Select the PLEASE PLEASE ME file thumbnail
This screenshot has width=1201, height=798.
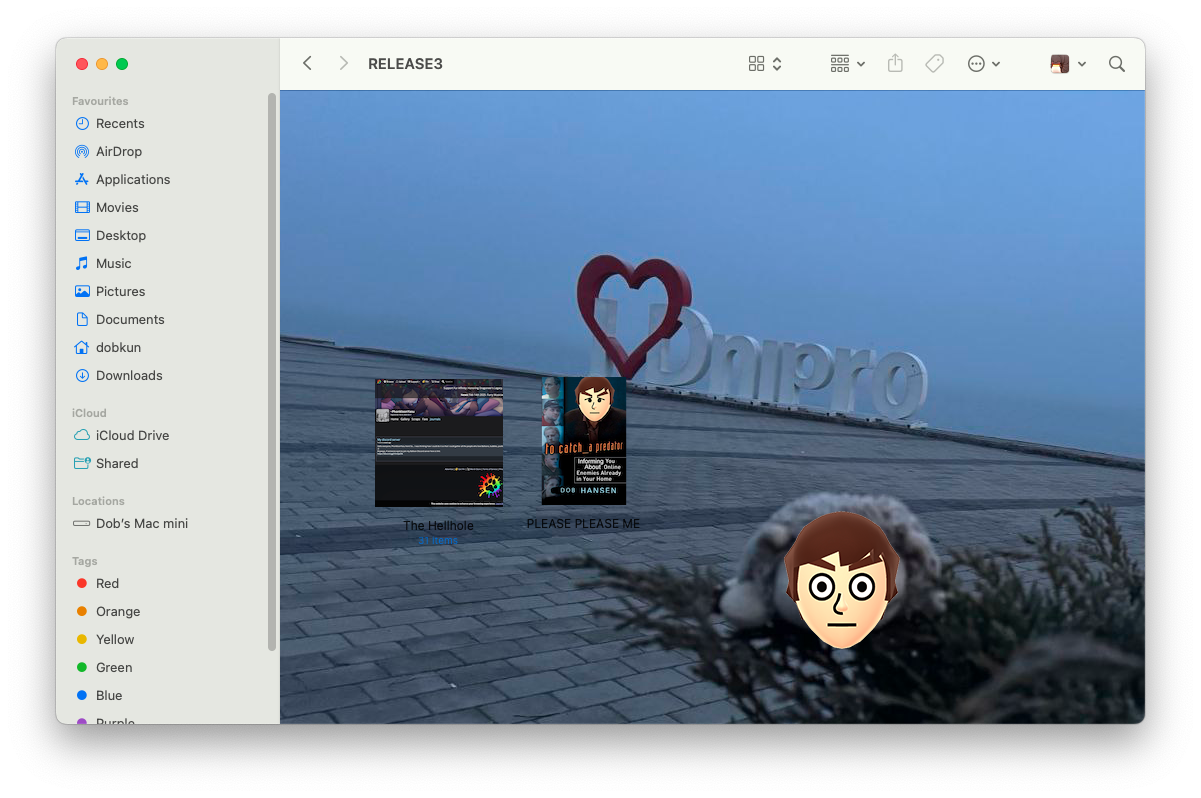(584, 441)
